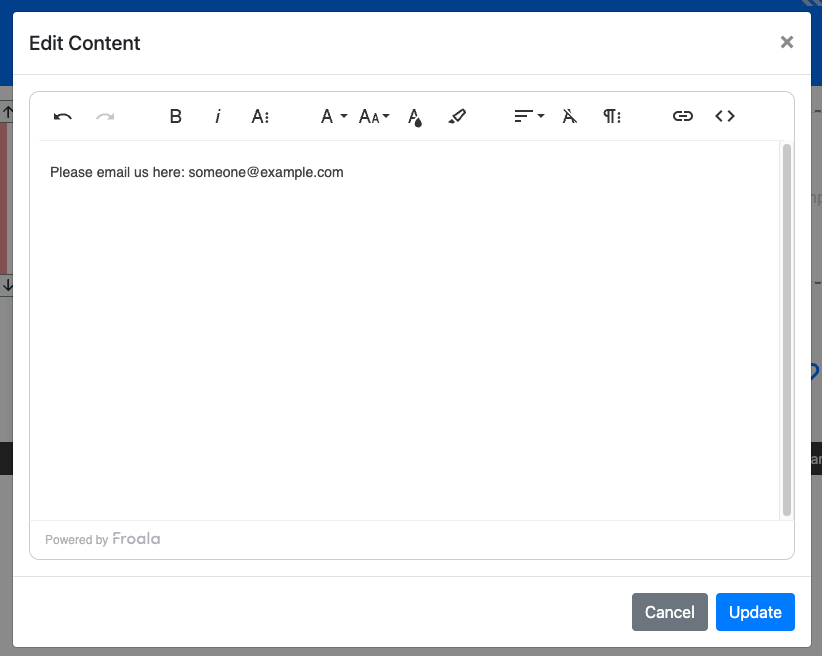Close the Edit Content dialog
The image size is (822, 656).
(787, 42)
